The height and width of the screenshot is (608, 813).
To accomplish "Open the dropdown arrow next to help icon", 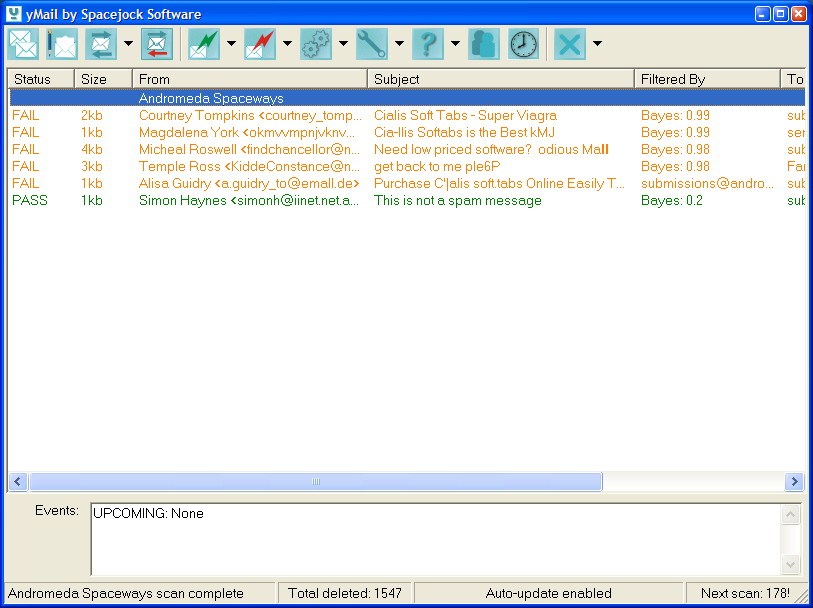I will 455,44.
